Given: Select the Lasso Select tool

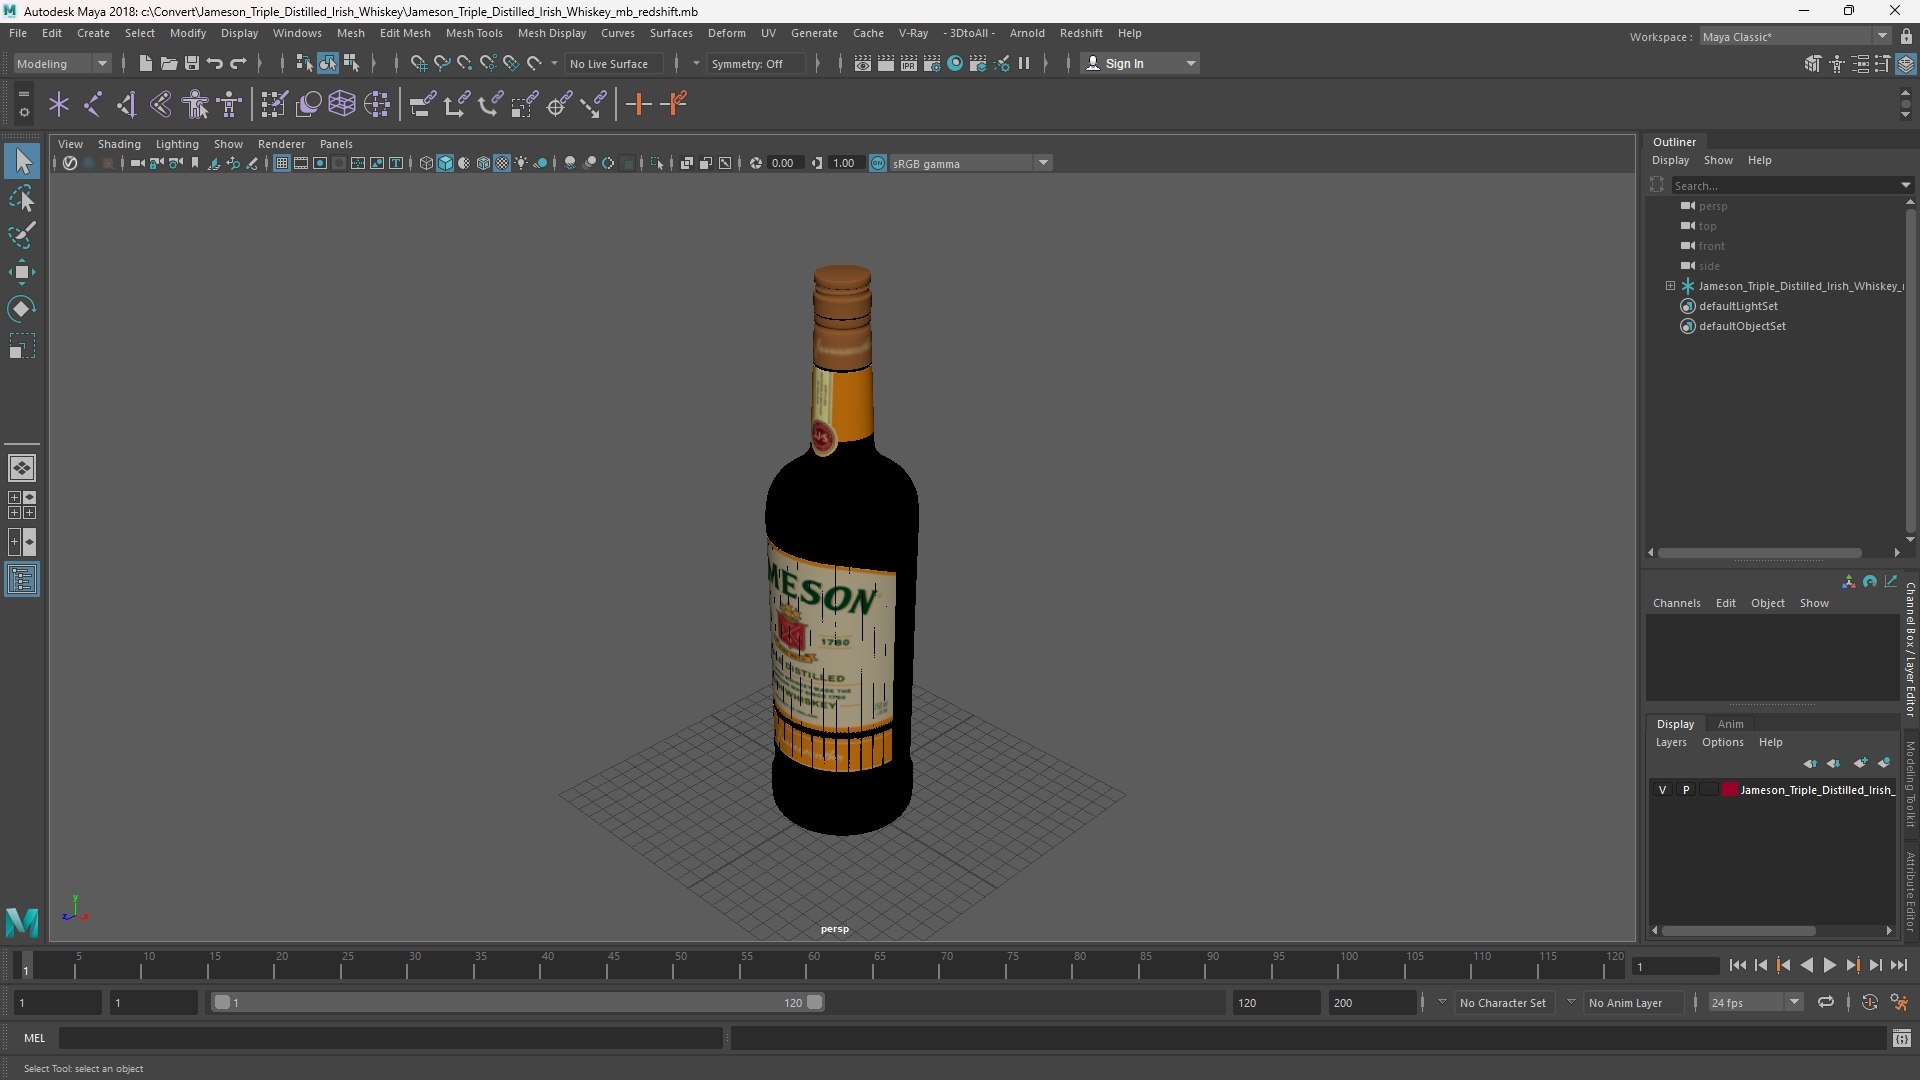Looking at the screenshot, I should [22, 198].
